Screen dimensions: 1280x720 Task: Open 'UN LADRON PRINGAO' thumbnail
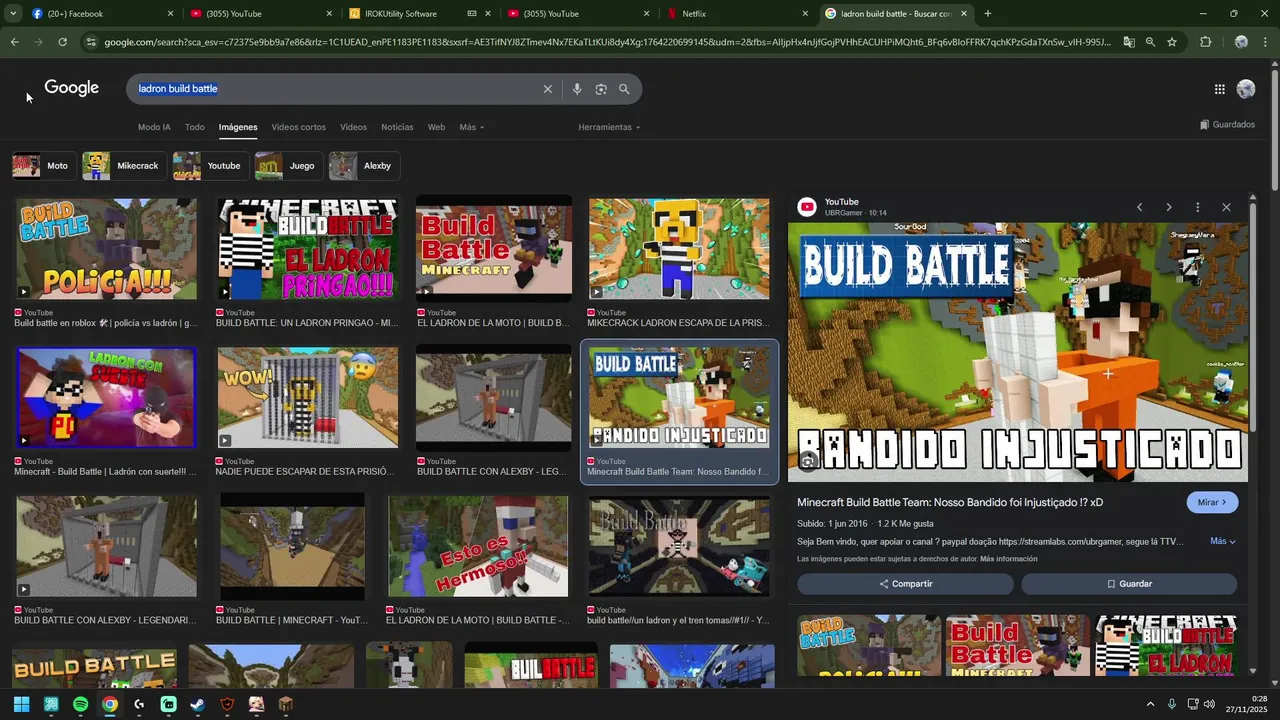coord(307,249)
